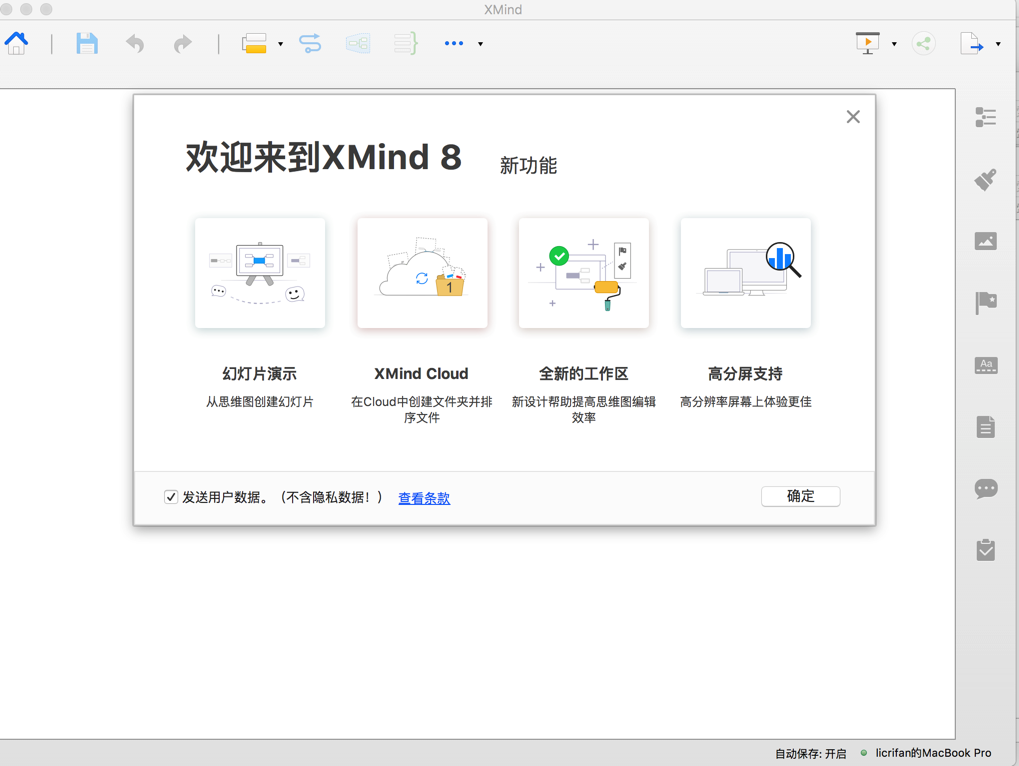Click licrifan的MacBook Pro status entry
Screen dimensions: 1019x766
pos(933,753)
